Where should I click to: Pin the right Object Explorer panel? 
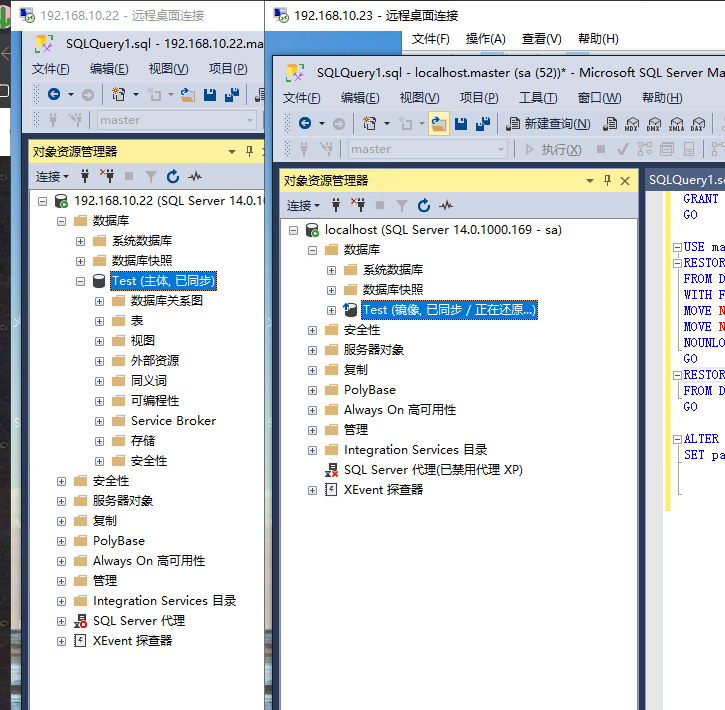tap(608, 181)
